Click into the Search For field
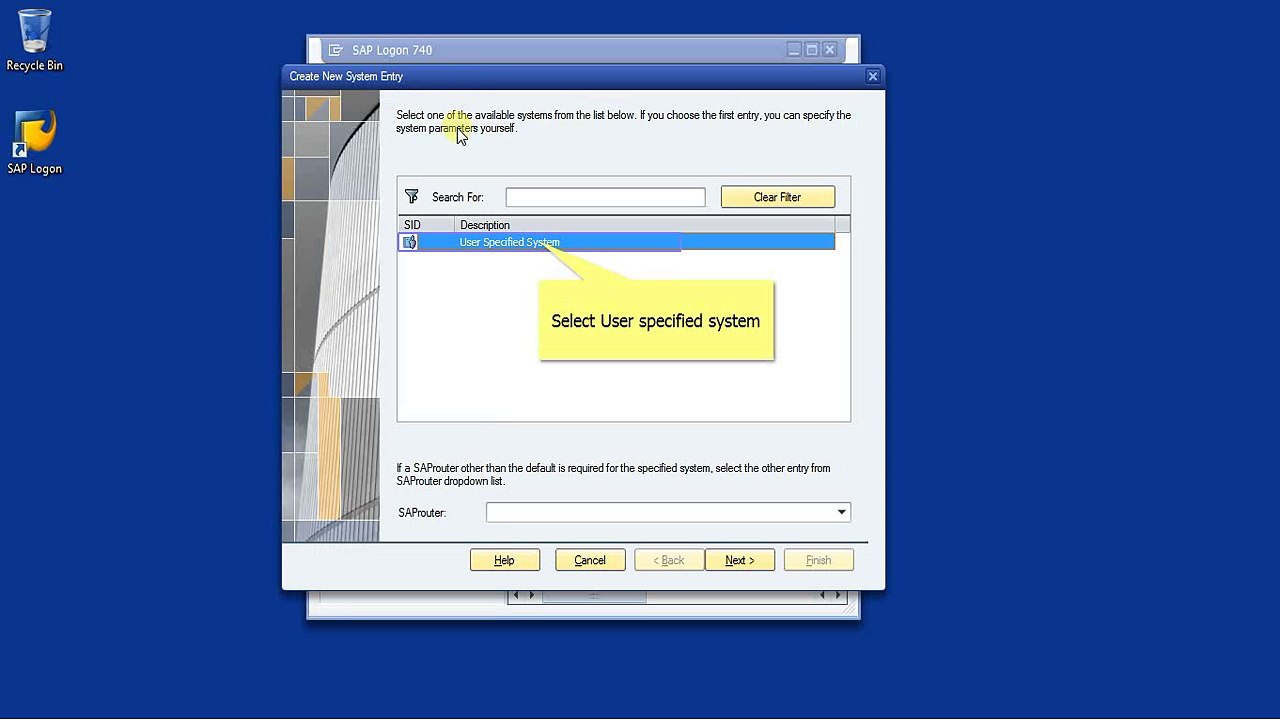The image size is (1280, 720). (x=605, y=197)
